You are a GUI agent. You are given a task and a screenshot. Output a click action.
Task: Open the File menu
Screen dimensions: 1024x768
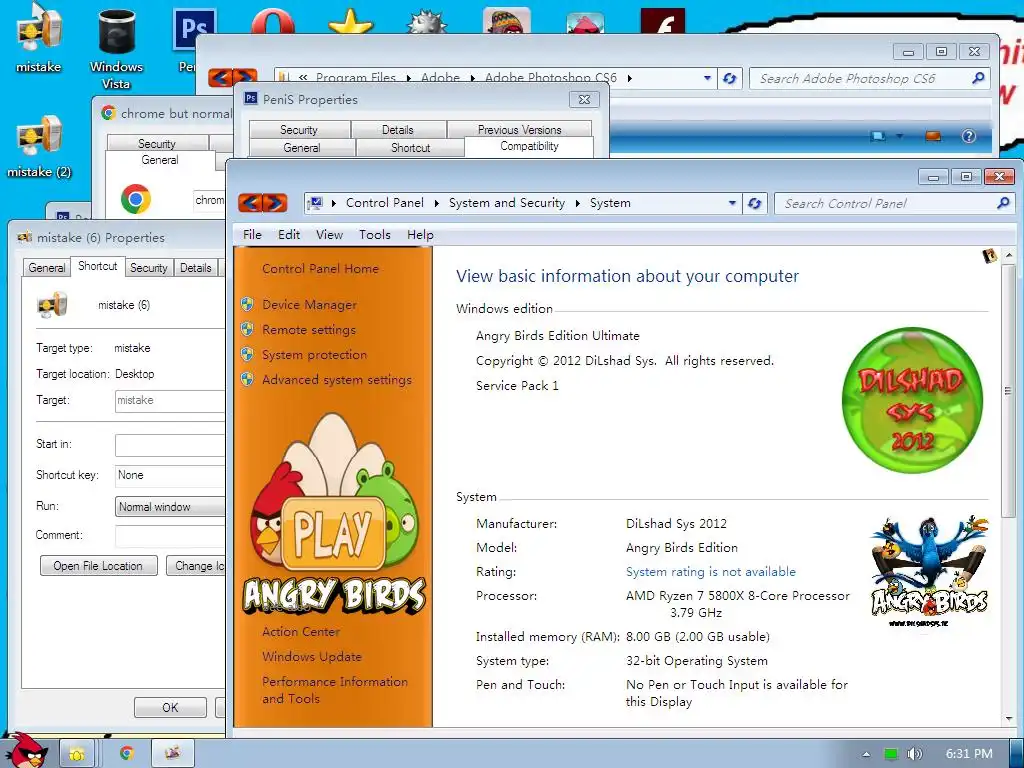coord(252,234)
